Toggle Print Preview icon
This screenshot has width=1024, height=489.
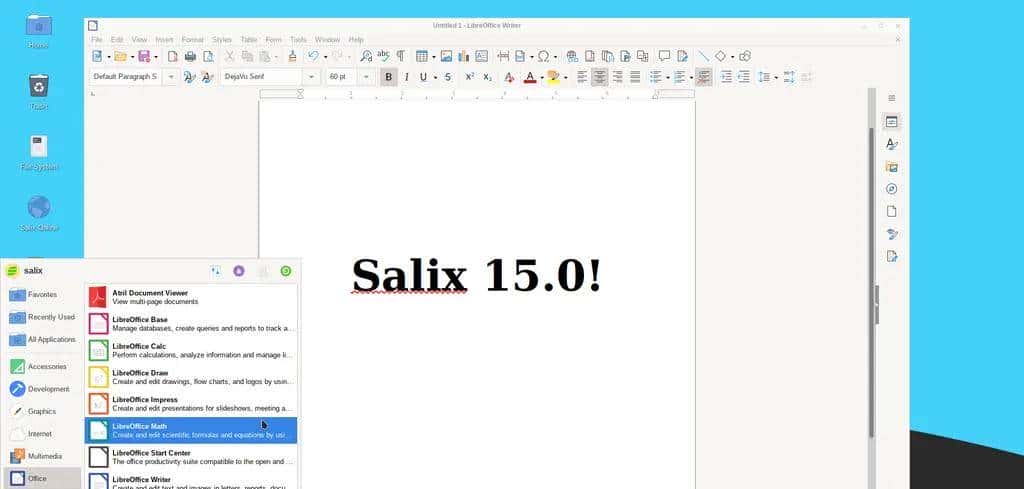click(x=208, y=56)
